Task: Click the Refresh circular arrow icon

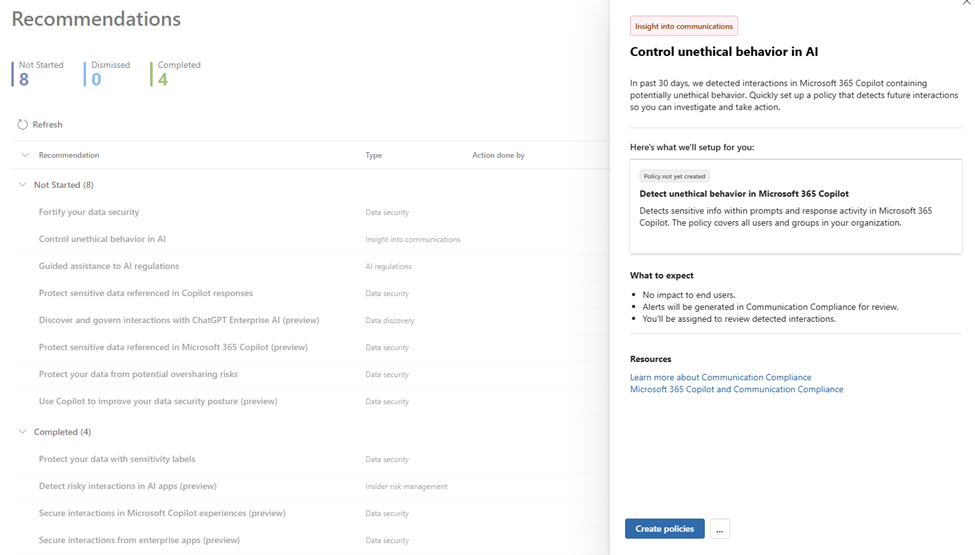Action: 22,125
